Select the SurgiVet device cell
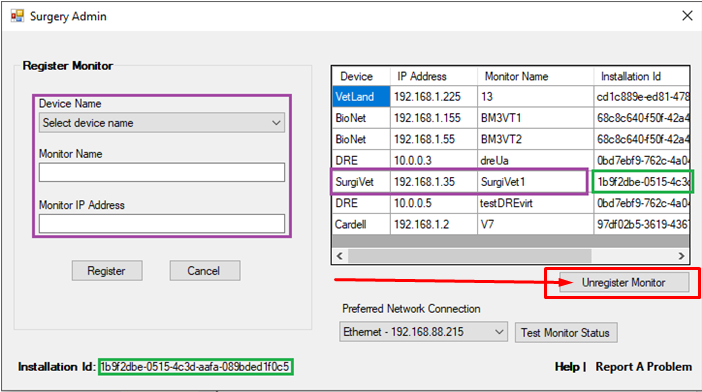 click(361, 182)
